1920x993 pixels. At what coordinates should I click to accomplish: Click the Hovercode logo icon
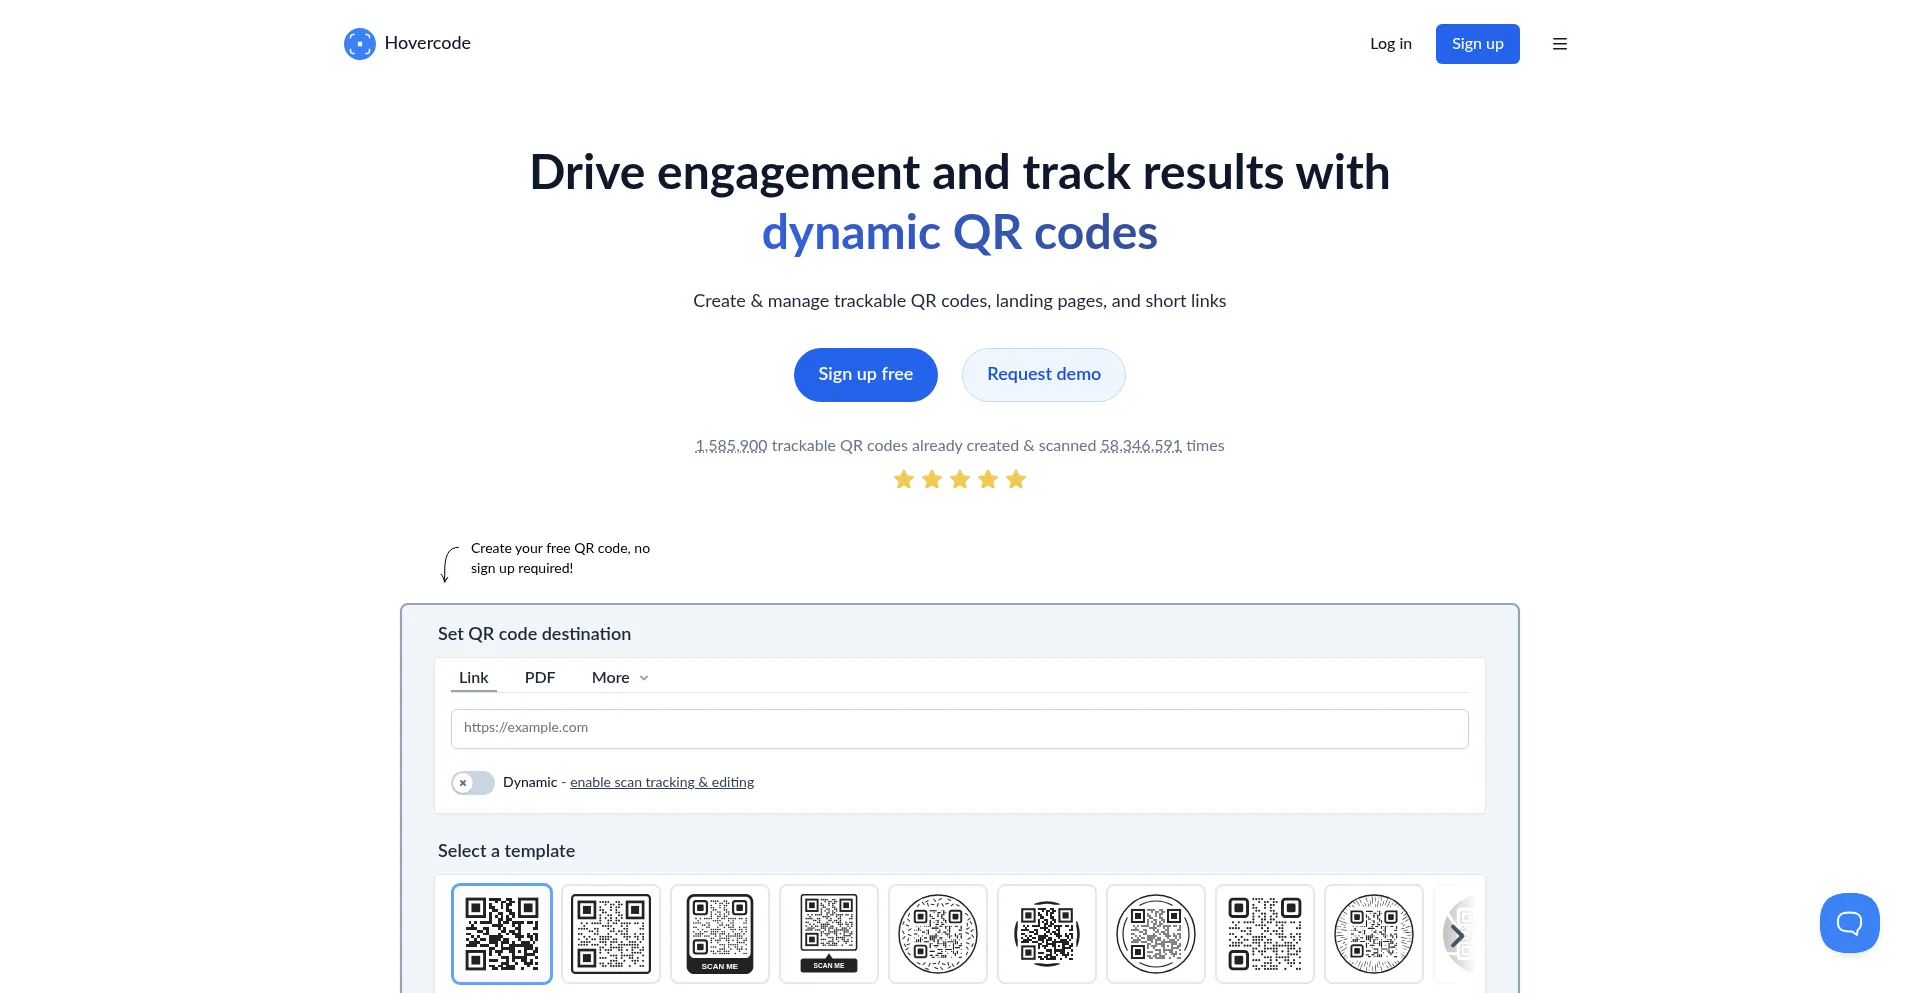pos(359,44)
